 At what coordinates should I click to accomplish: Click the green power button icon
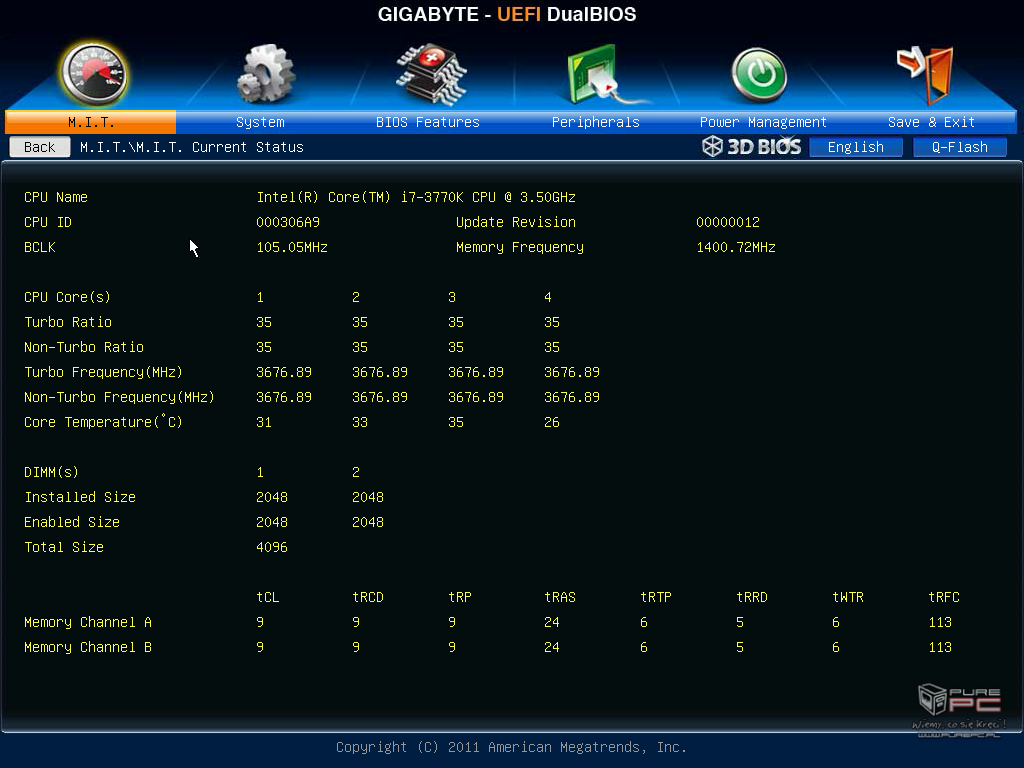click(x=759, y=76)
